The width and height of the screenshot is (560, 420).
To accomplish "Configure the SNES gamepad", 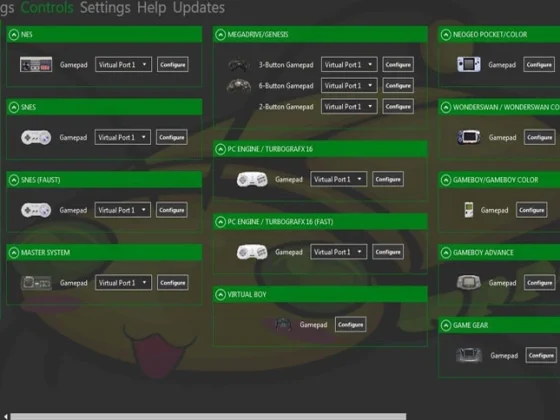I will pyautogui.click(x=172, y=138).
